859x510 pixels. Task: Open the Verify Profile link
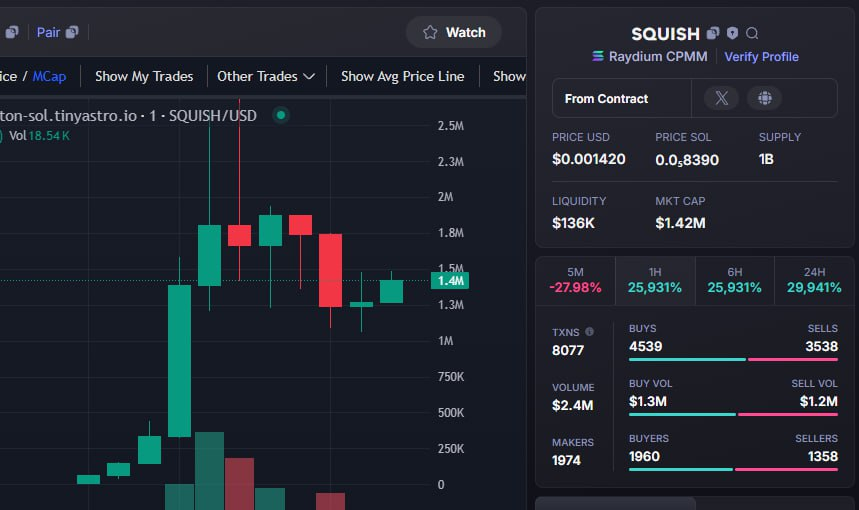[761, 56]
